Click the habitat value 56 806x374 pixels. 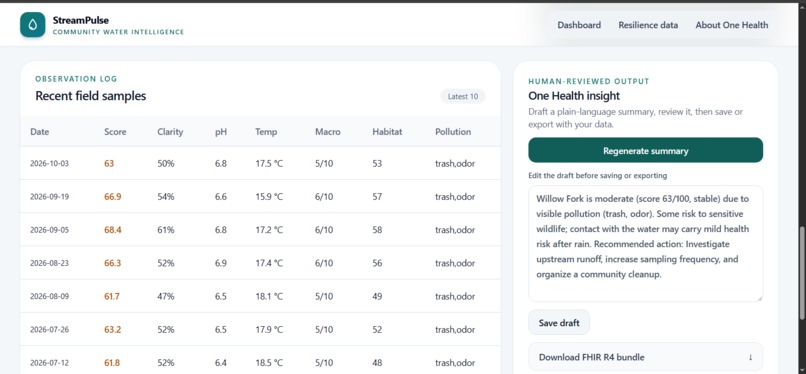[x=377, y=263]
